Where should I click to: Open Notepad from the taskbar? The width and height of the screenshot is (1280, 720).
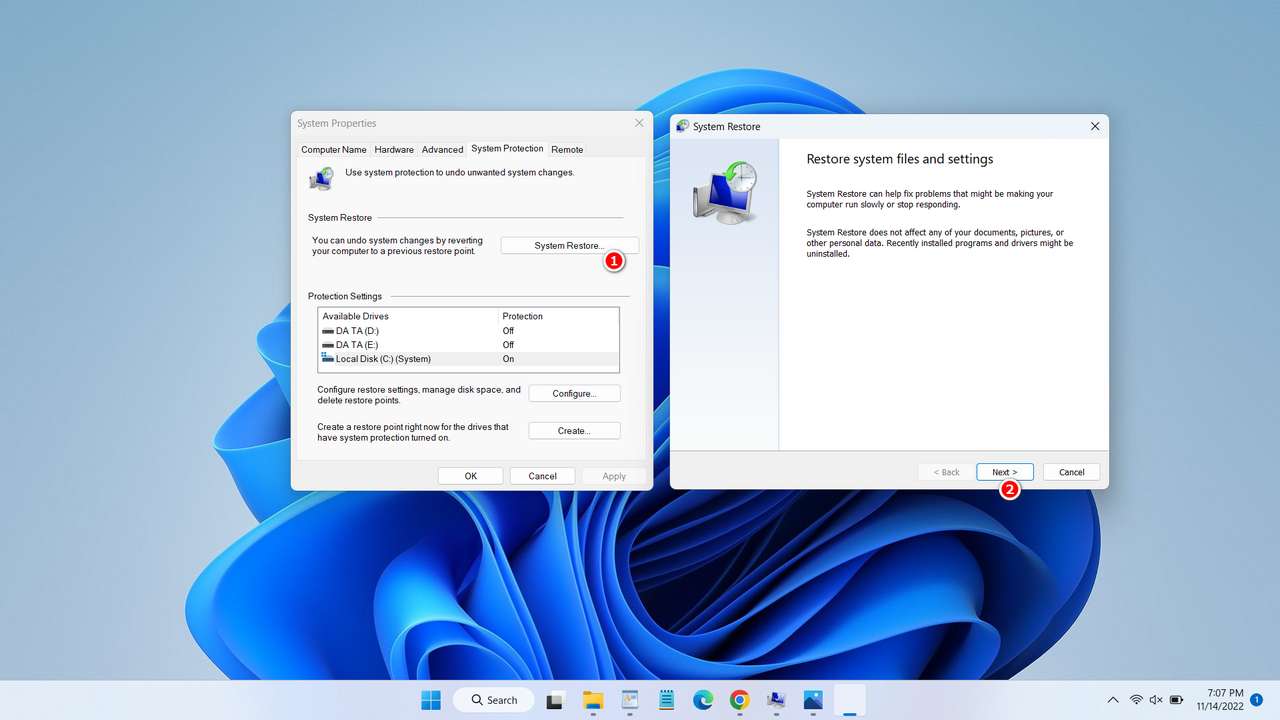[x=666, y=700]
